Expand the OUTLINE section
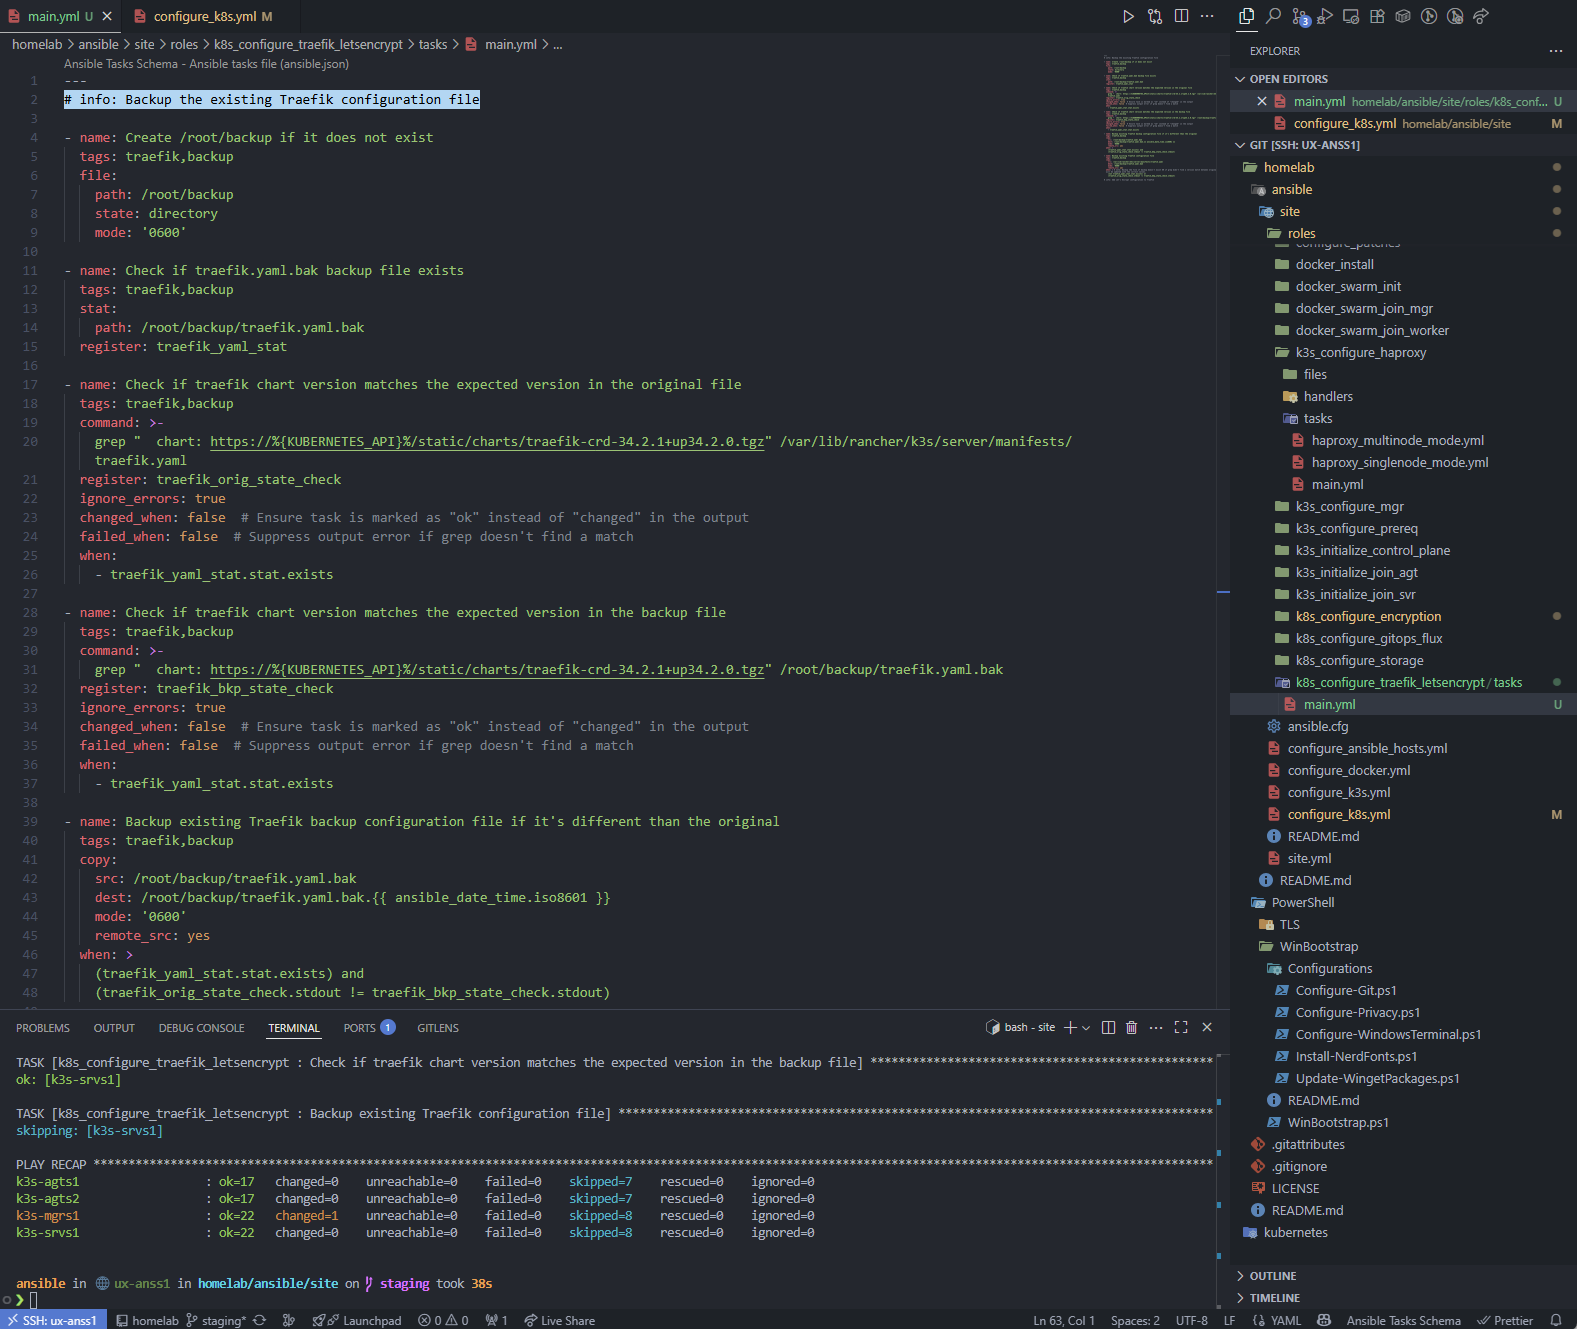Image resolution: width=1577 pixels, height=1329 pixels. (1272, 1276)
